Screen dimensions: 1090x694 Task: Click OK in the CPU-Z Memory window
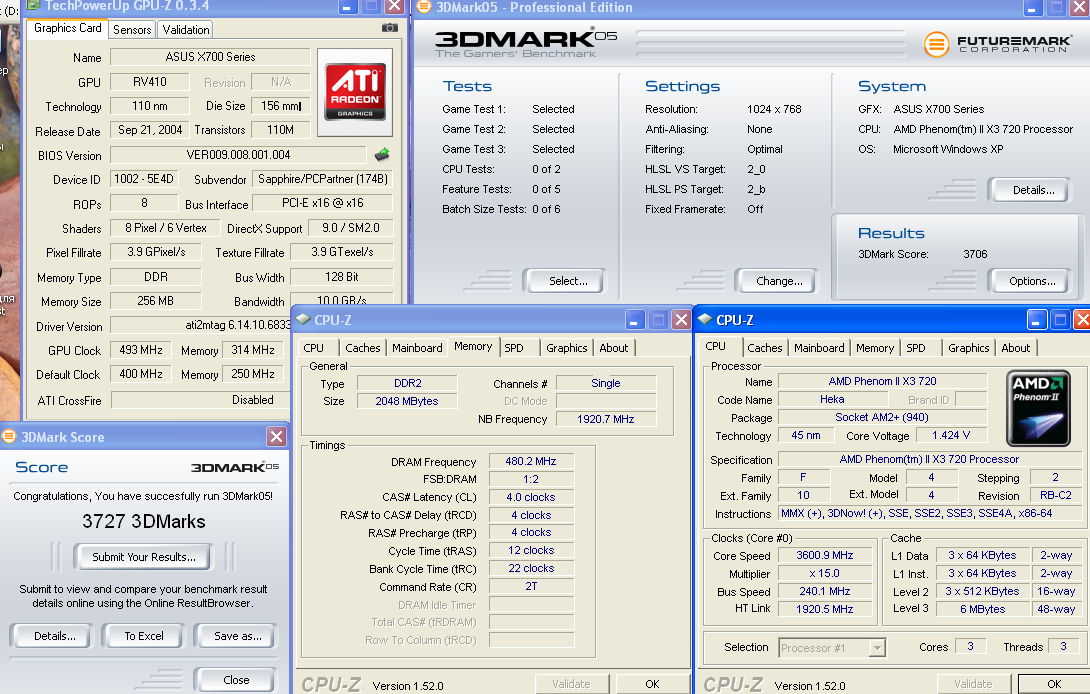point(651,684)
